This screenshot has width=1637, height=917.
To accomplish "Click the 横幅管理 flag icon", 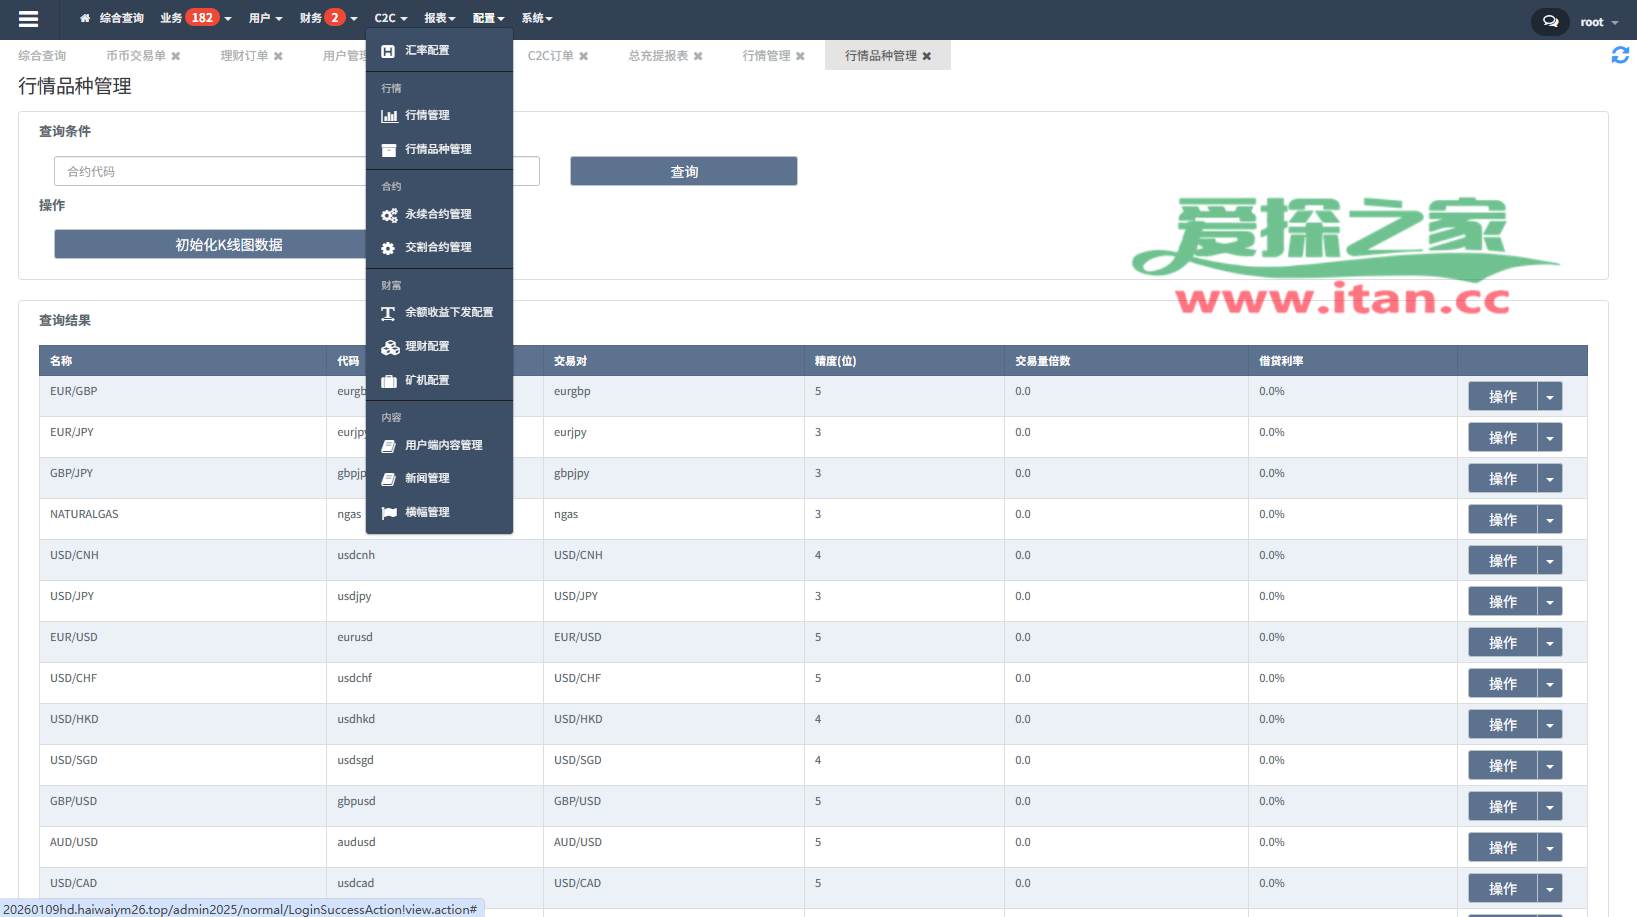I will [389, 513].
